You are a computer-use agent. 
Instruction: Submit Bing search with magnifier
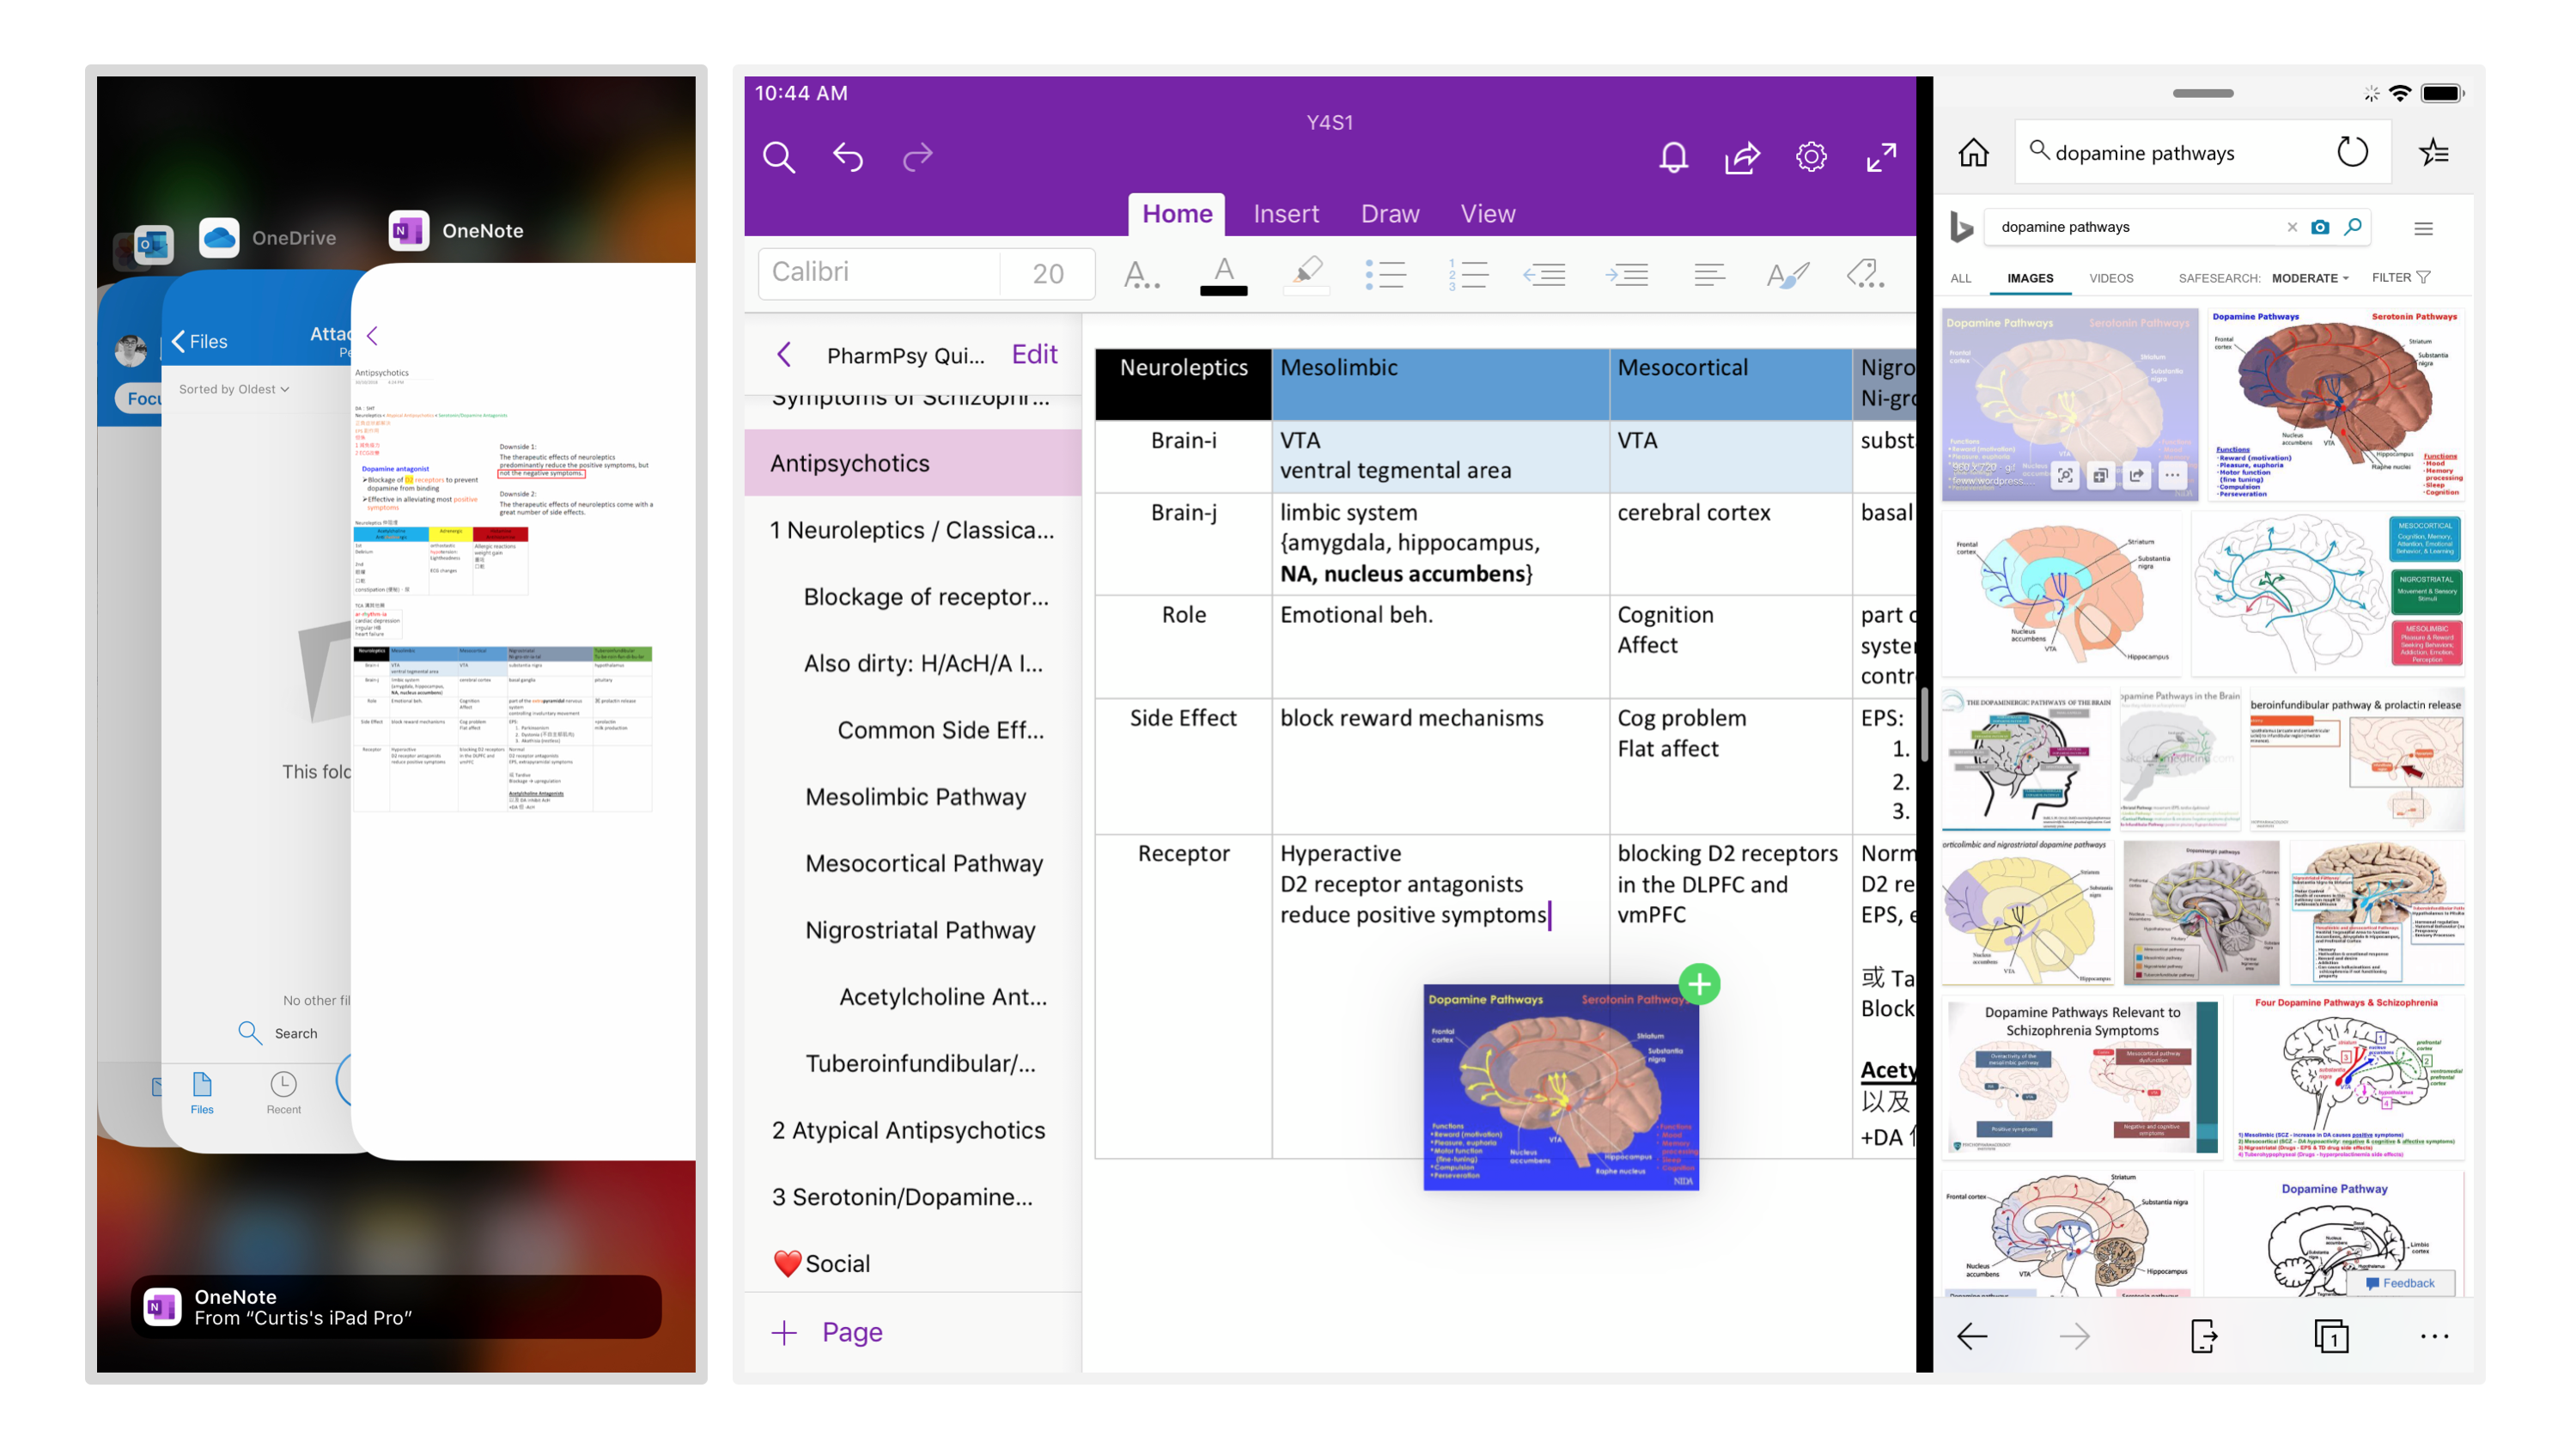2353,227
